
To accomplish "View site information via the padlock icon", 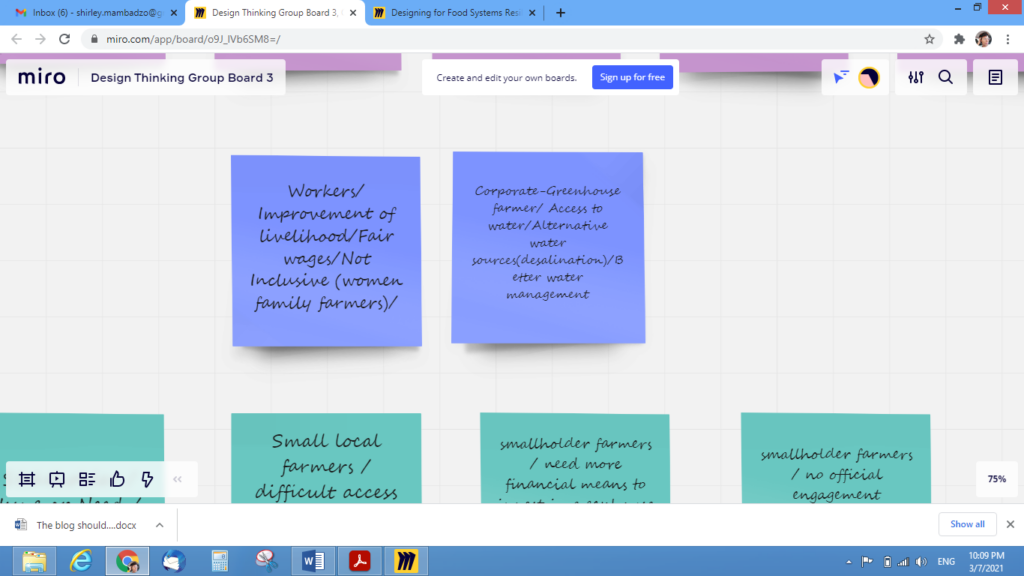I will (95, 39).
